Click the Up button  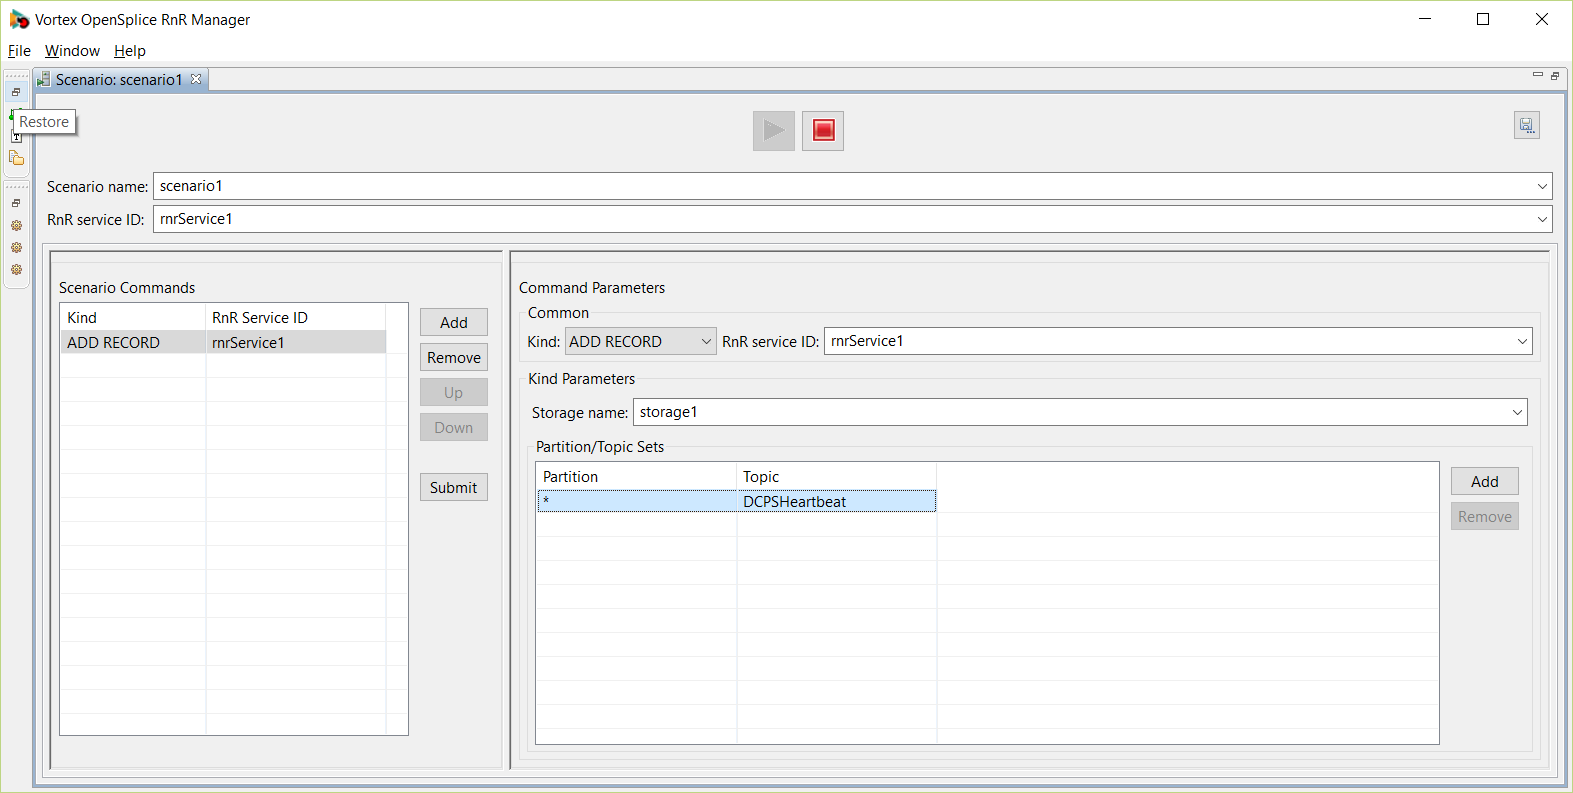click(454, 392)
